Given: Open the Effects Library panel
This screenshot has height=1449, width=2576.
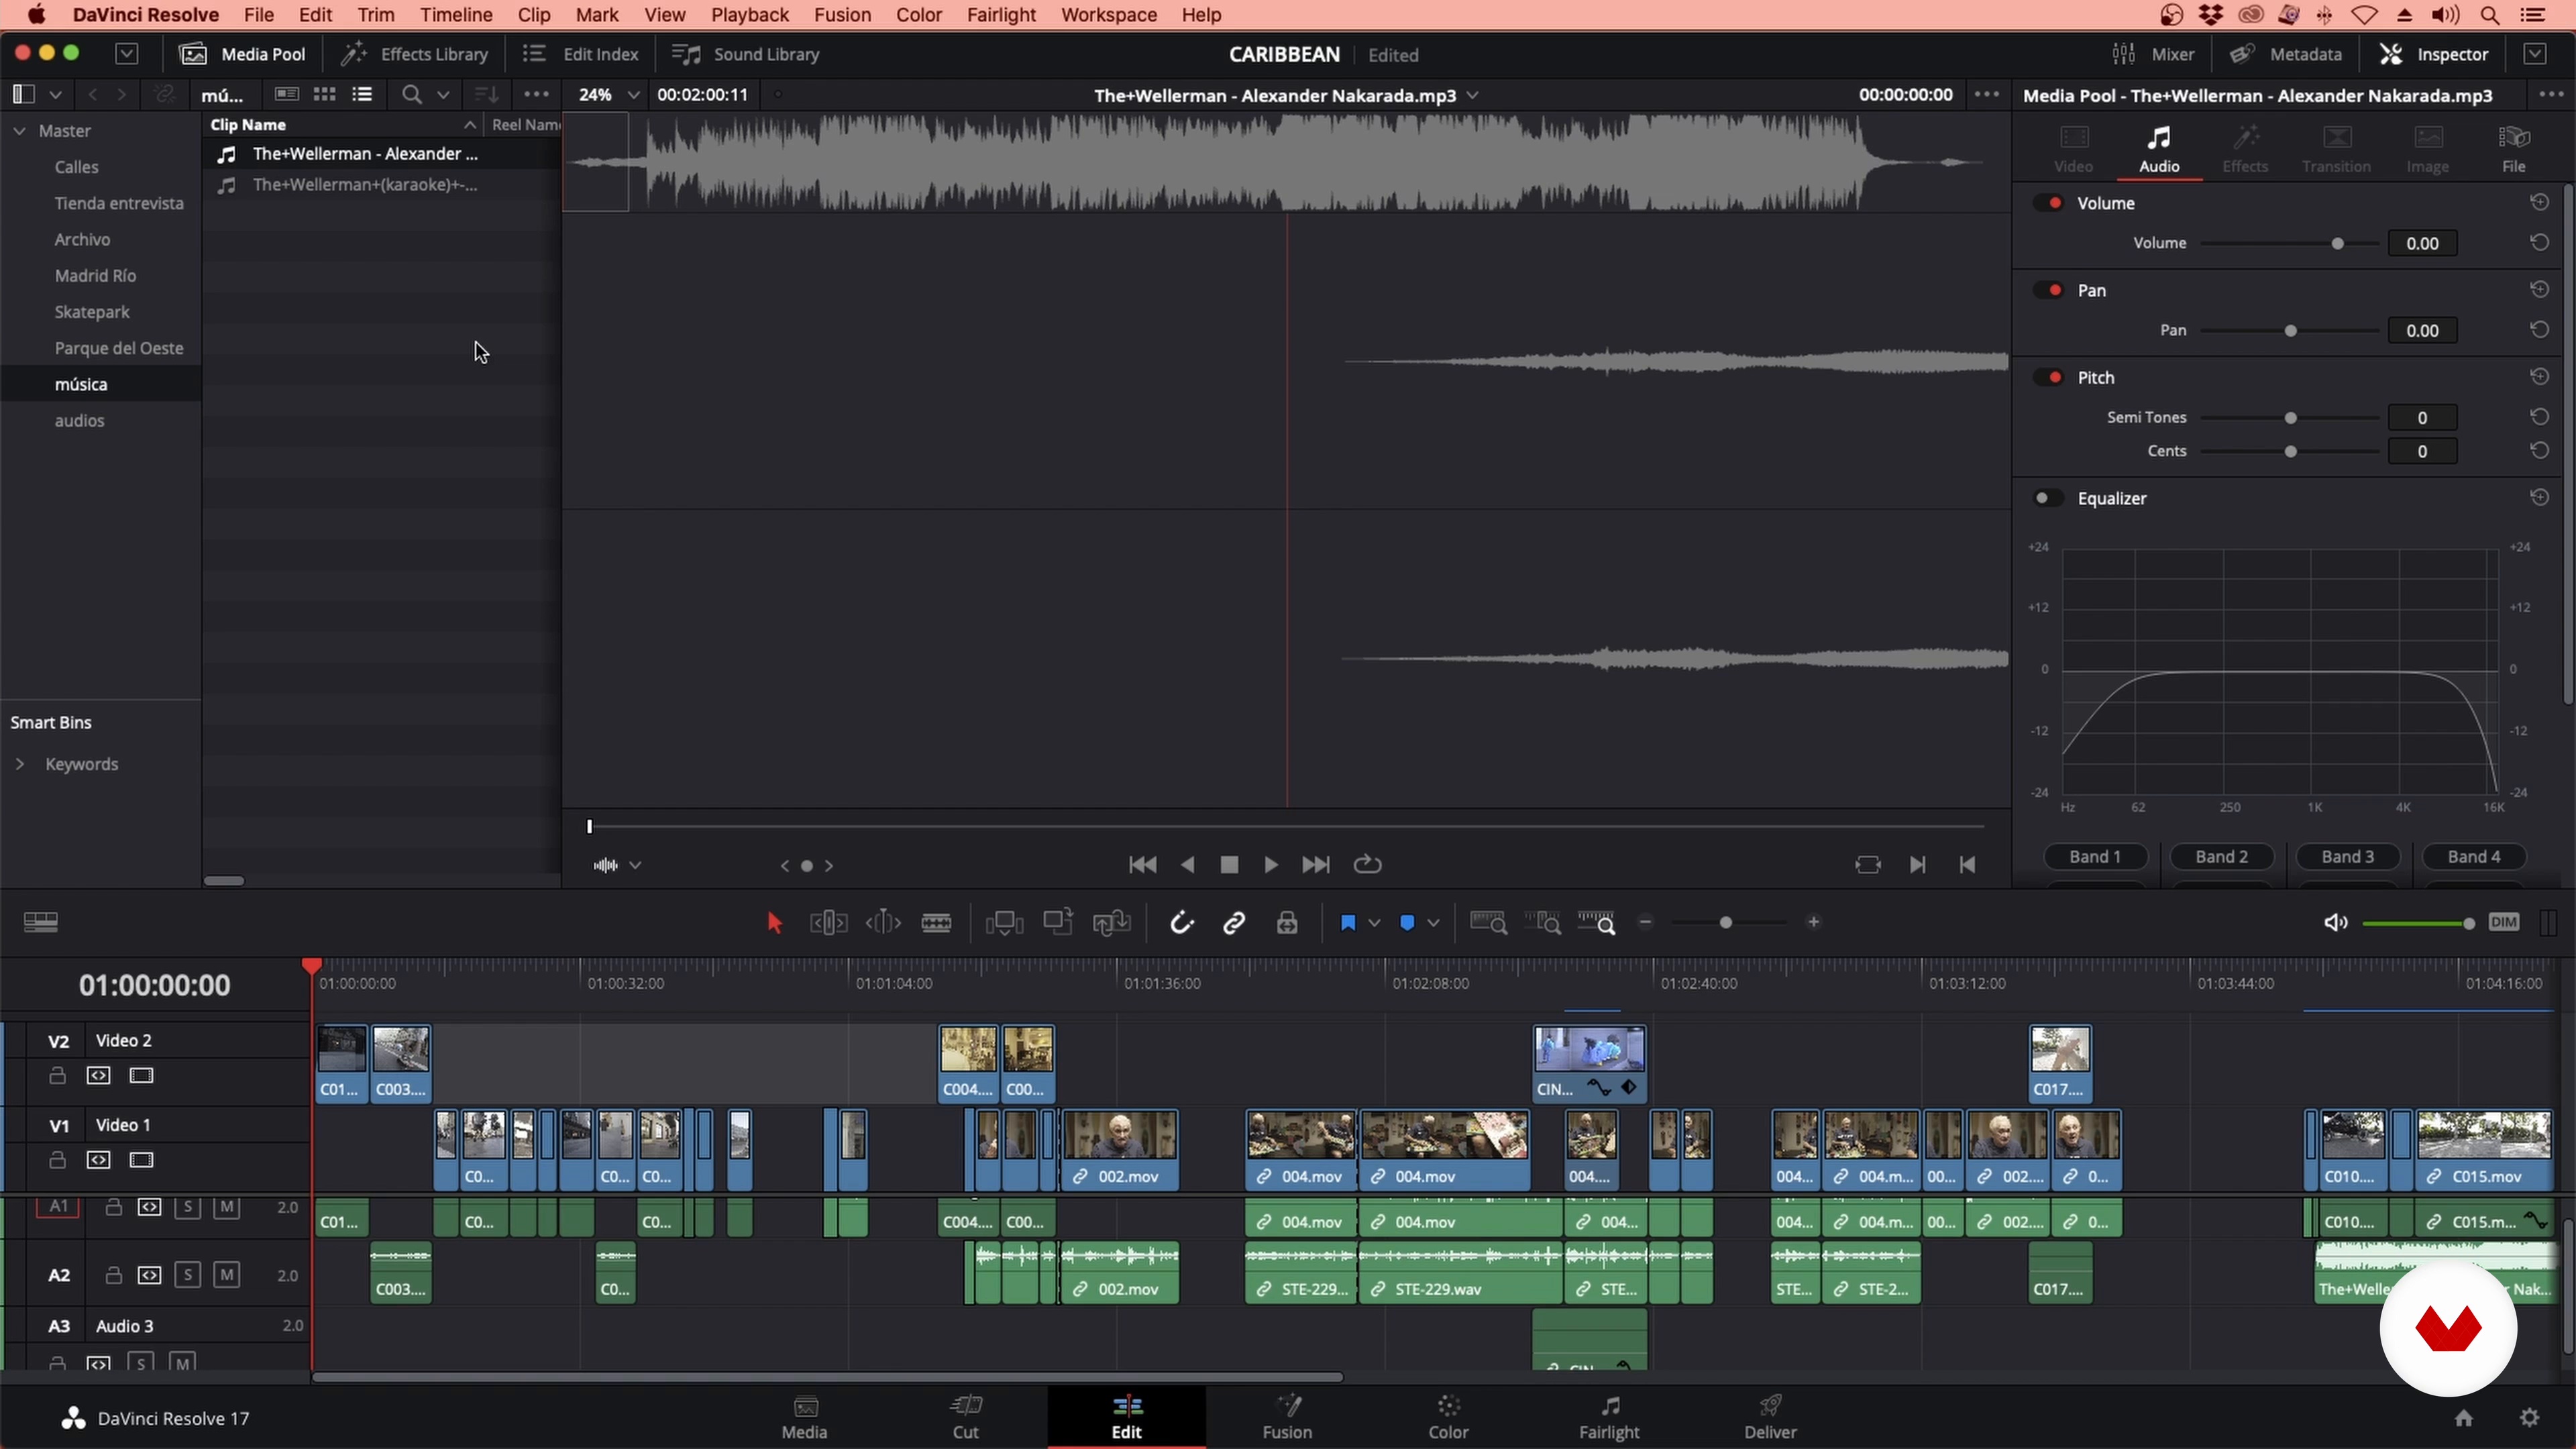Looking at the screenshot, I should [x=414, y=54].
